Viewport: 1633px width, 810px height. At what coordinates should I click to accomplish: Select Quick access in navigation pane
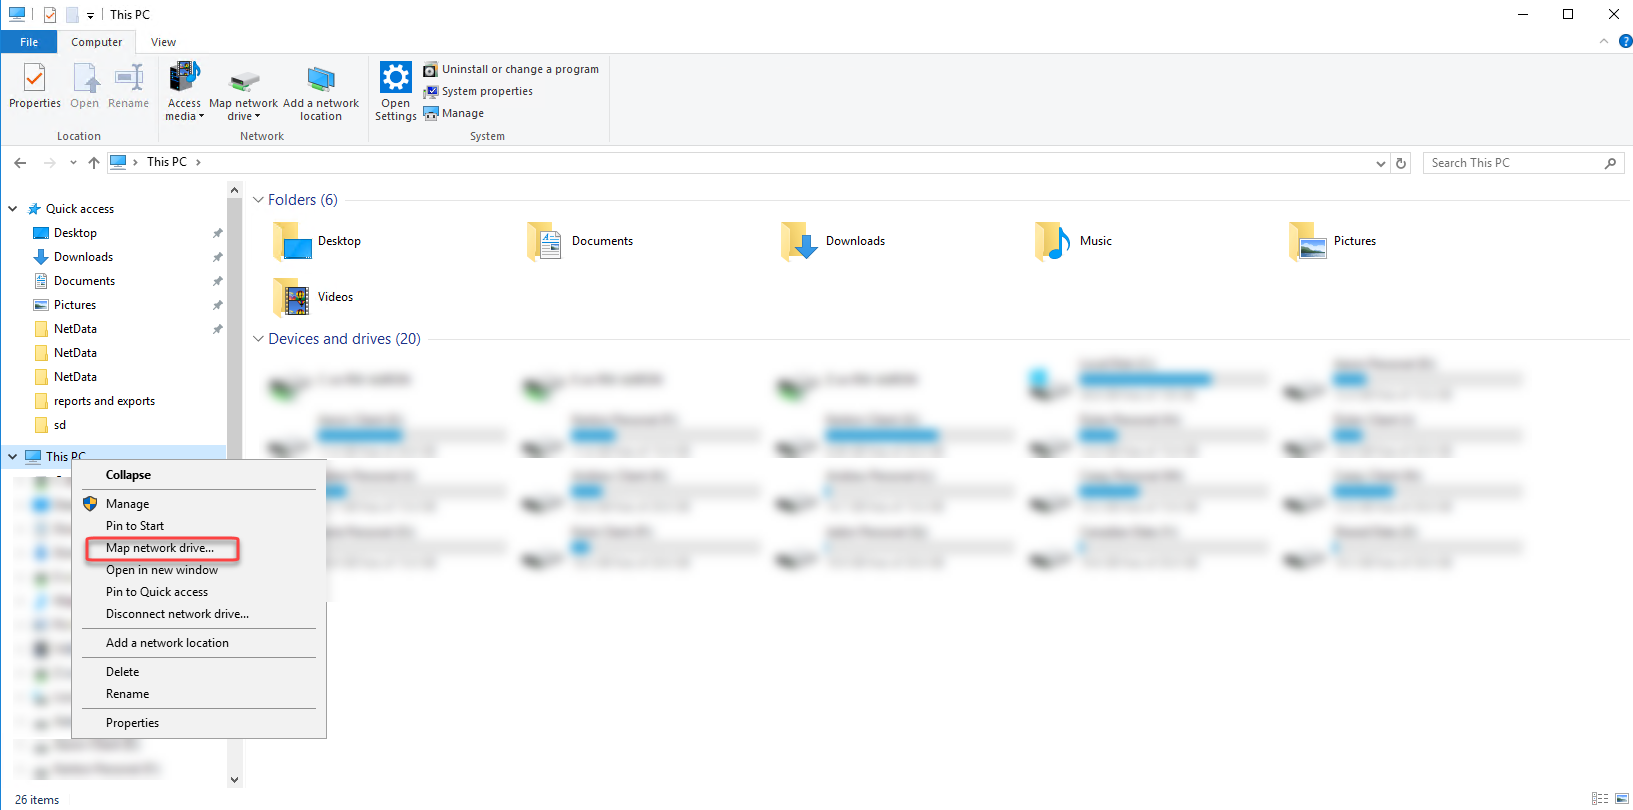click(x=80, y=209)
